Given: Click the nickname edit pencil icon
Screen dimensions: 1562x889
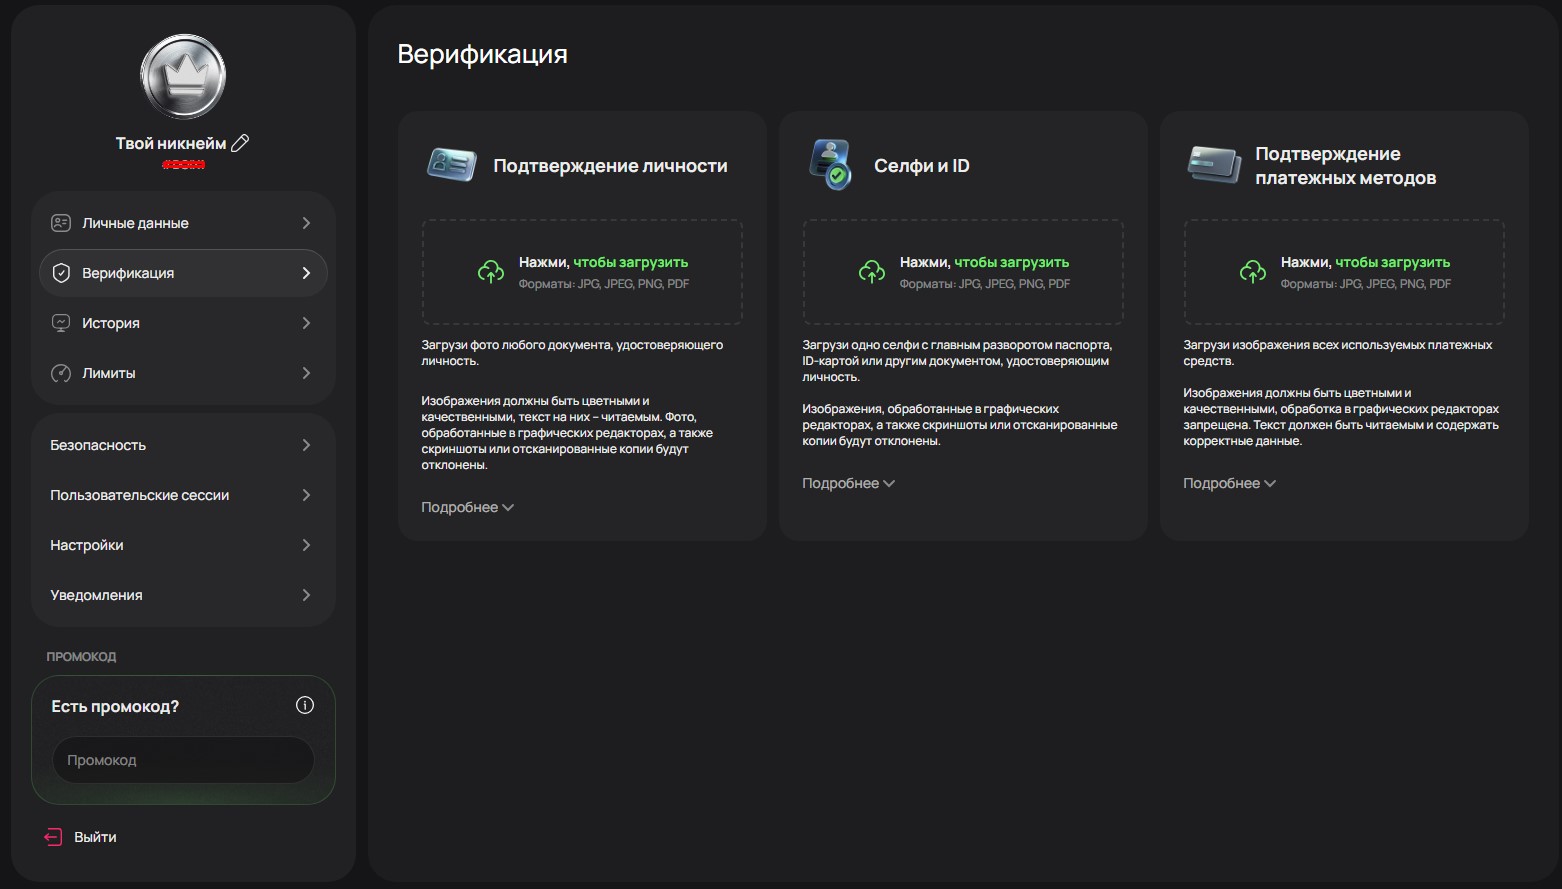Looking at the screenshot, I should coord(239,142).
